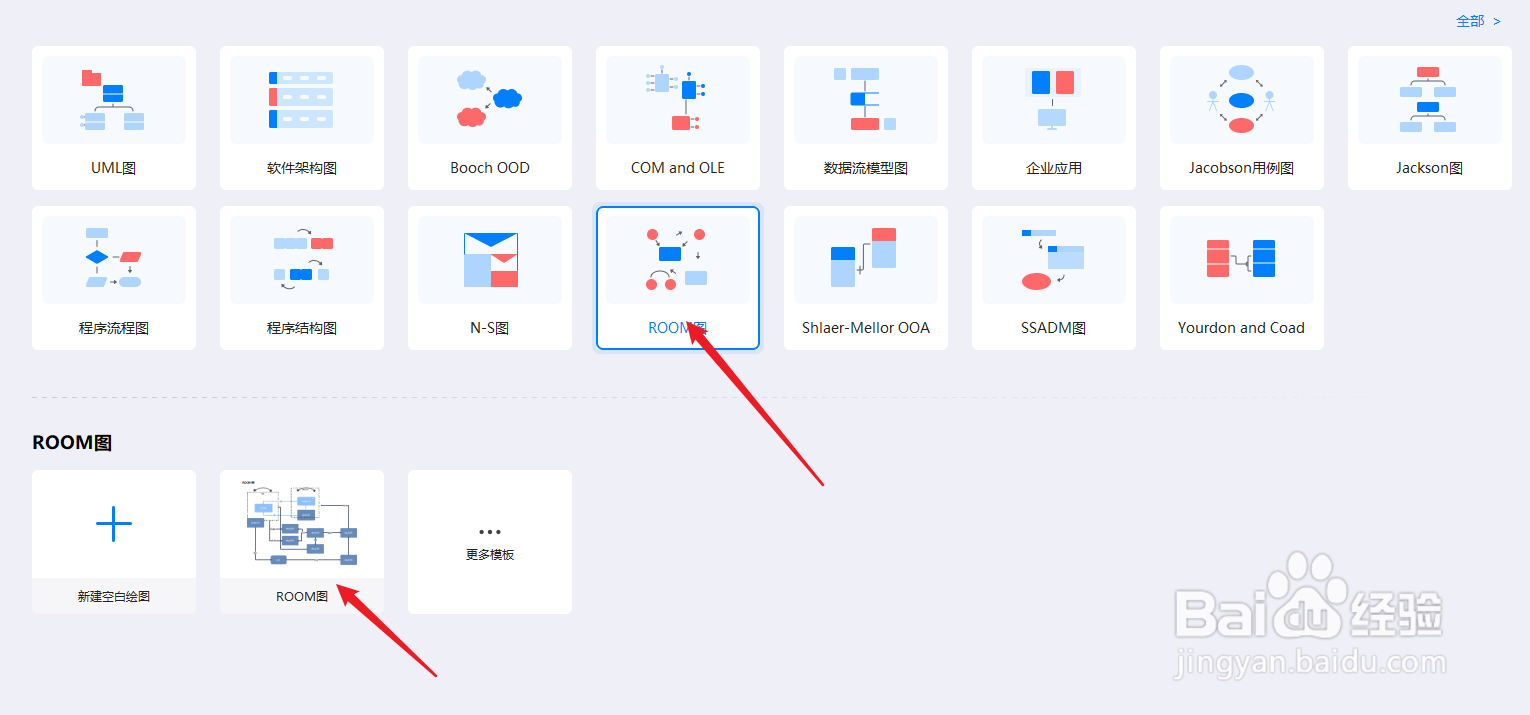Expand 更多模板 to browse more templates

pyautogui.click(x=489, y=542)
